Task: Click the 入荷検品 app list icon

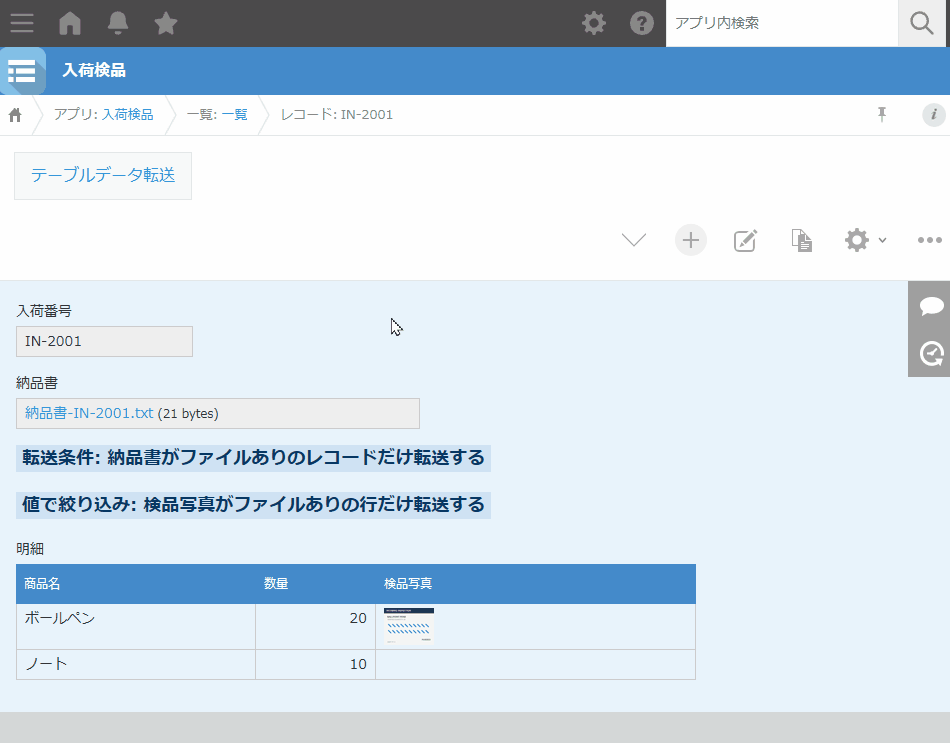Action: [x=22, y=71]
